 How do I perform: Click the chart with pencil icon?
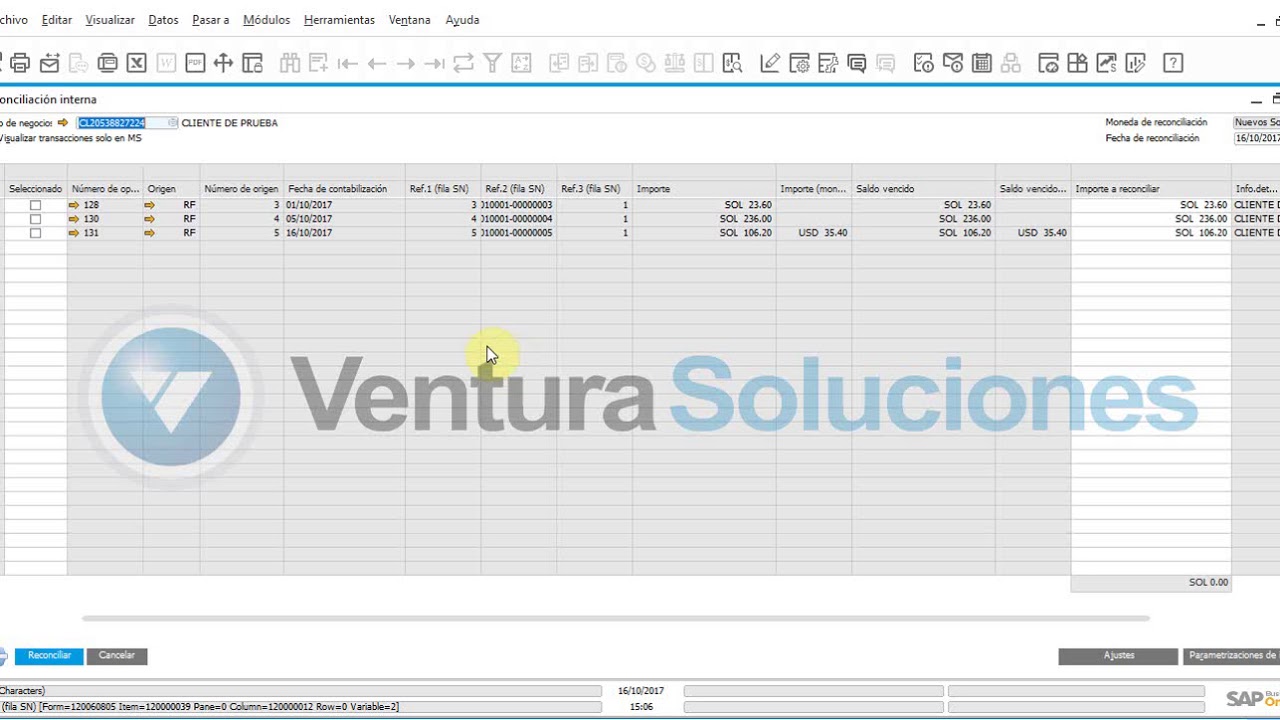coord(1135,63)
